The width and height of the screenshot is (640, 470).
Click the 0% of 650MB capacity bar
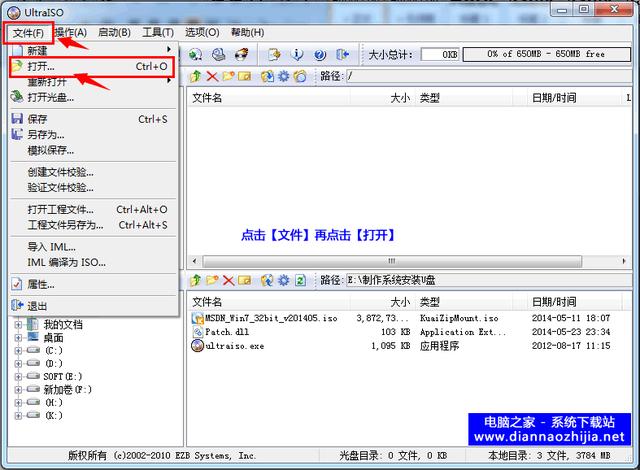click(546, 54)
